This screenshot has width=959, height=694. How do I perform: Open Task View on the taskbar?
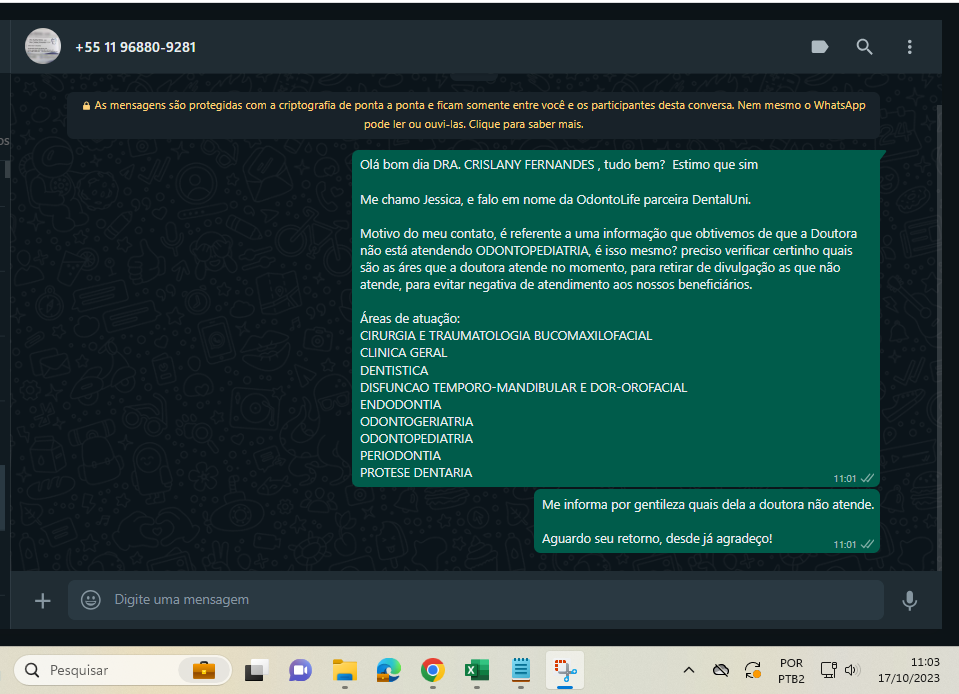click(256, 670)
